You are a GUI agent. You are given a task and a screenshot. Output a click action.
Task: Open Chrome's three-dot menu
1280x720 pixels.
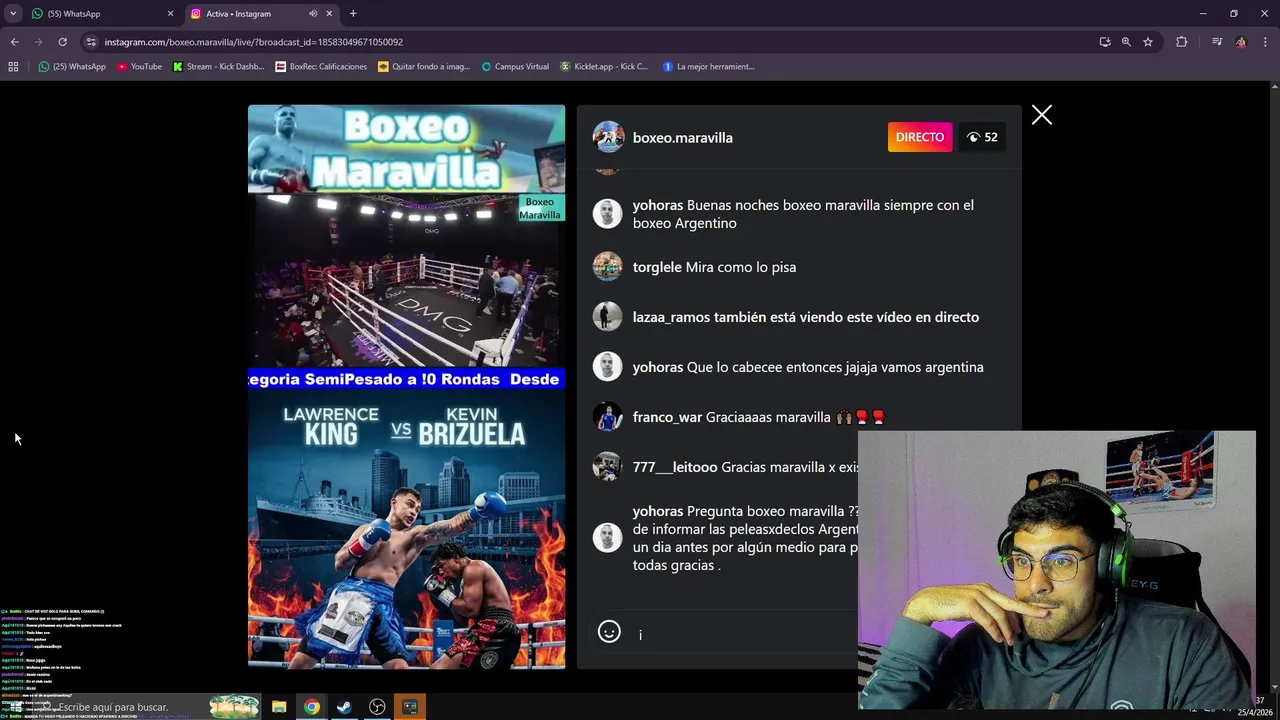1265,42
